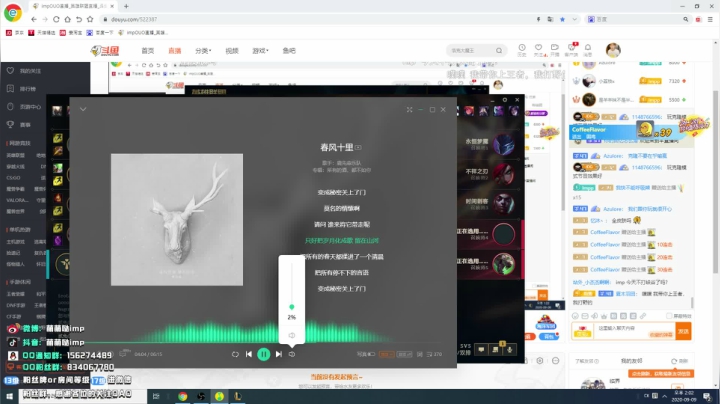The width and height of the screenshot is (720, 404).
Task: Skip to the next track
Action: [279, 354]
